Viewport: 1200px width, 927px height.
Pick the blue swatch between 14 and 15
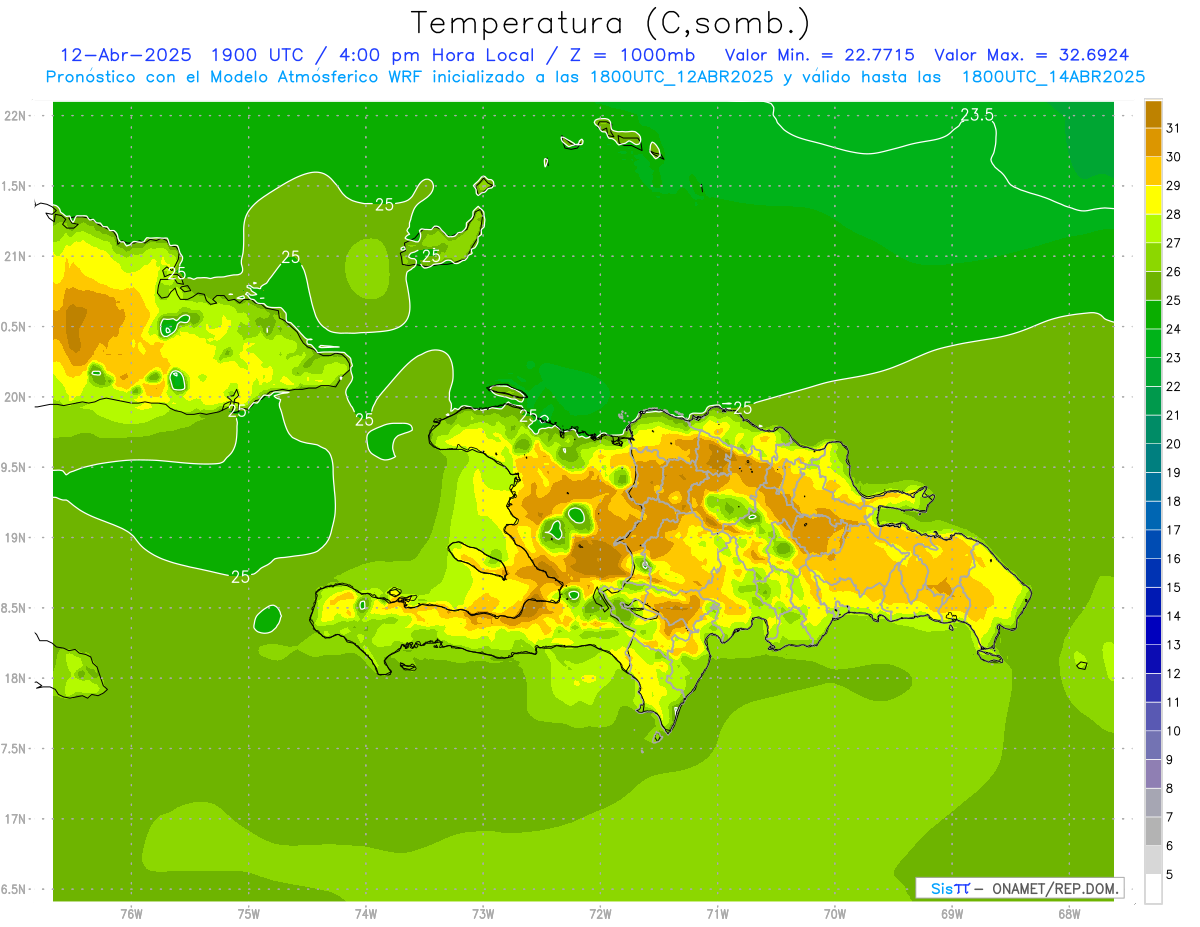[1153, 603]
